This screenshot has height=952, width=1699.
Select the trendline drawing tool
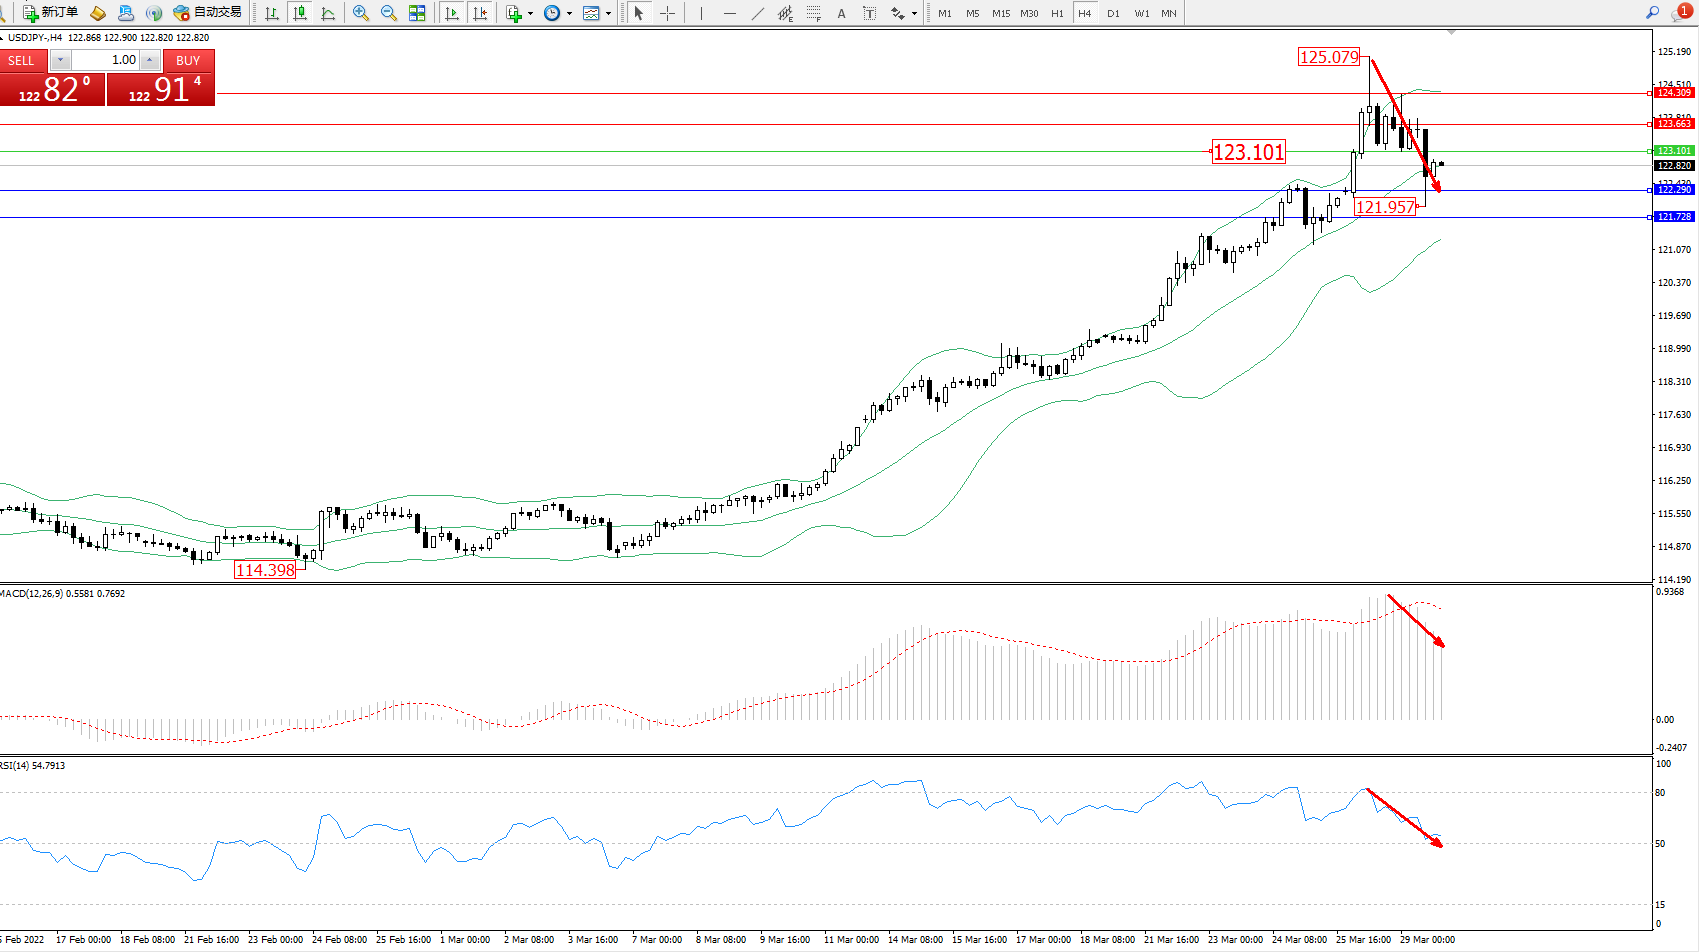pyautogui.click(x=757, y=13)
